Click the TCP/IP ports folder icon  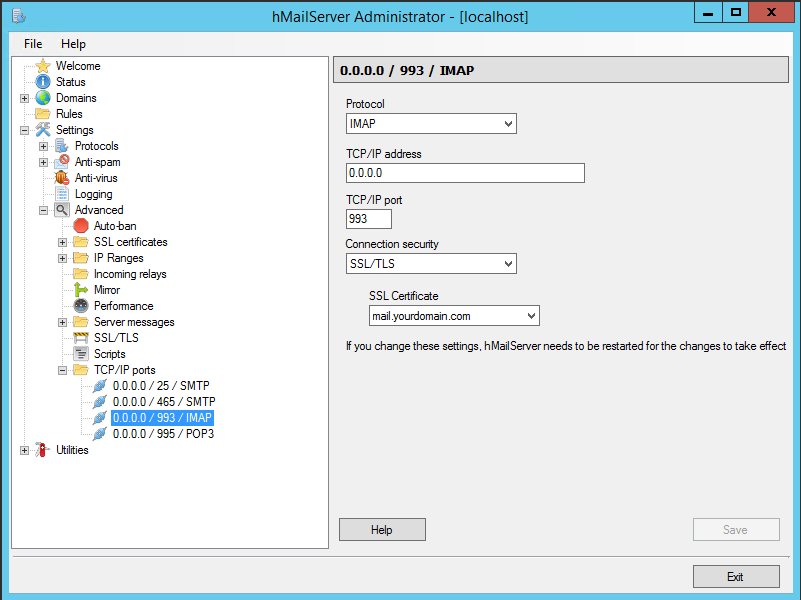(x=81, y=370)
